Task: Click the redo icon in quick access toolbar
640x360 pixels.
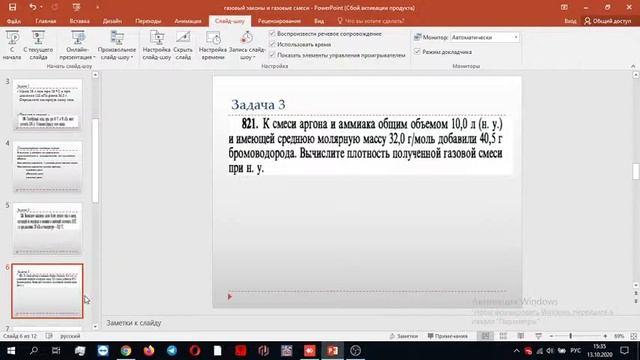Action: click(x=55, y=7)
